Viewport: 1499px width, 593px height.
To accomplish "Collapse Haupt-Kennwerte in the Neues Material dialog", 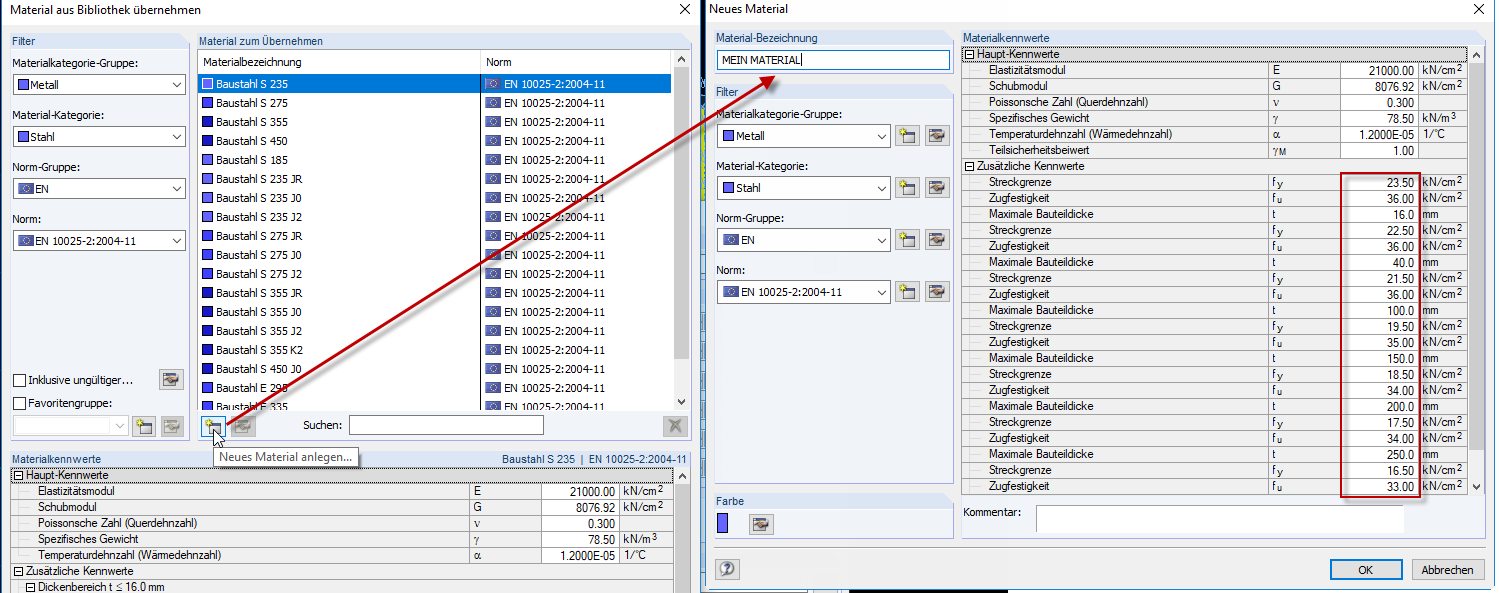I will (968, 54).
